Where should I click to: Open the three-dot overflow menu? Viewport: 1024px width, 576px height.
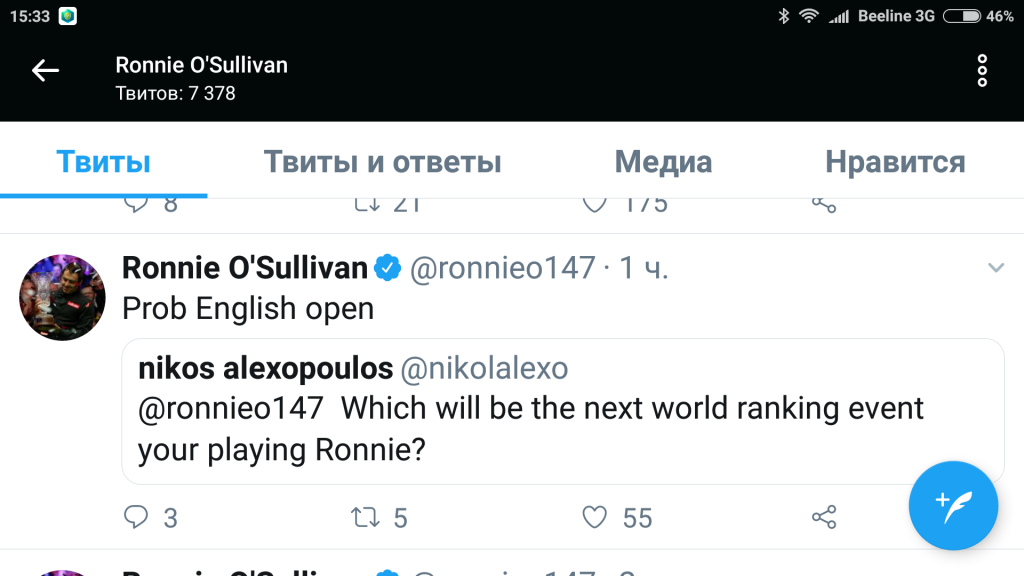click(982, 70)
